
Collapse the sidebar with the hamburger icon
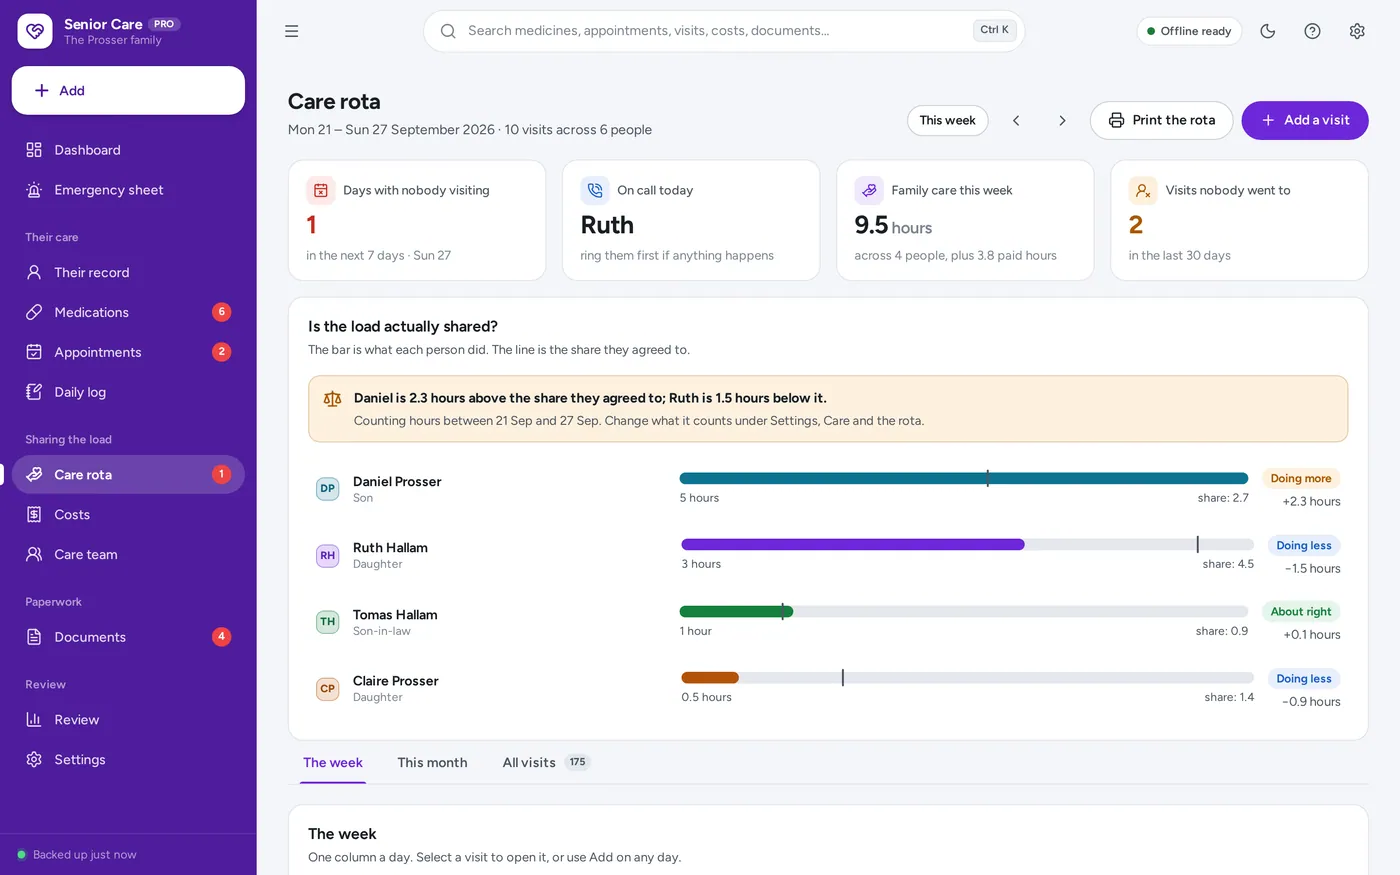click(x=292, y=31)
